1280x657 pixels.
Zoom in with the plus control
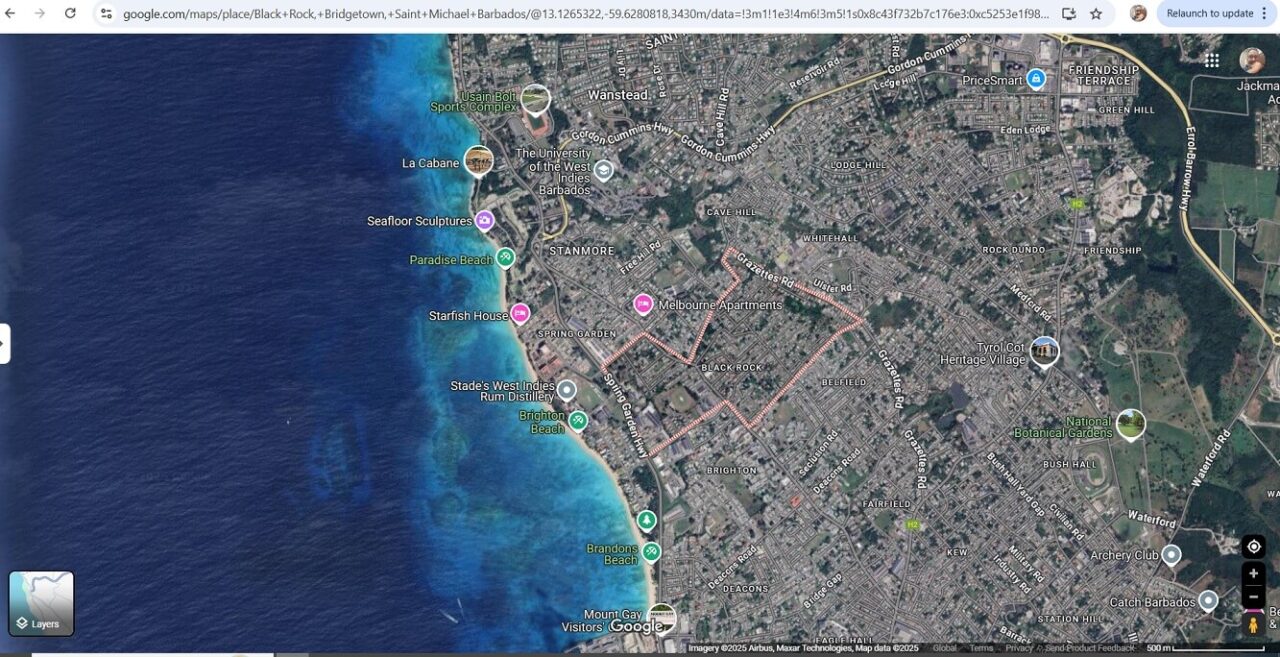[x=1253, y=572]
